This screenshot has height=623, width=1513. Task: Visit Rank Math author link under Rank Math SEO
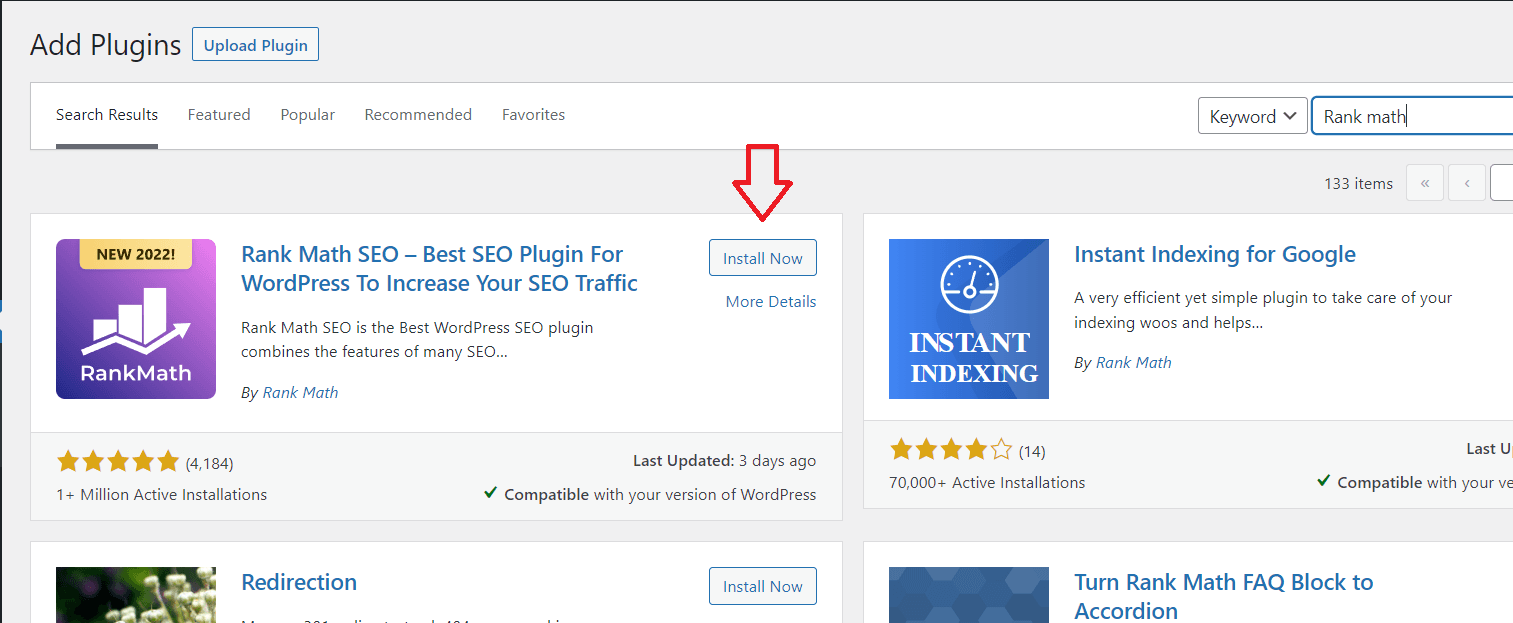click(300, 392)
